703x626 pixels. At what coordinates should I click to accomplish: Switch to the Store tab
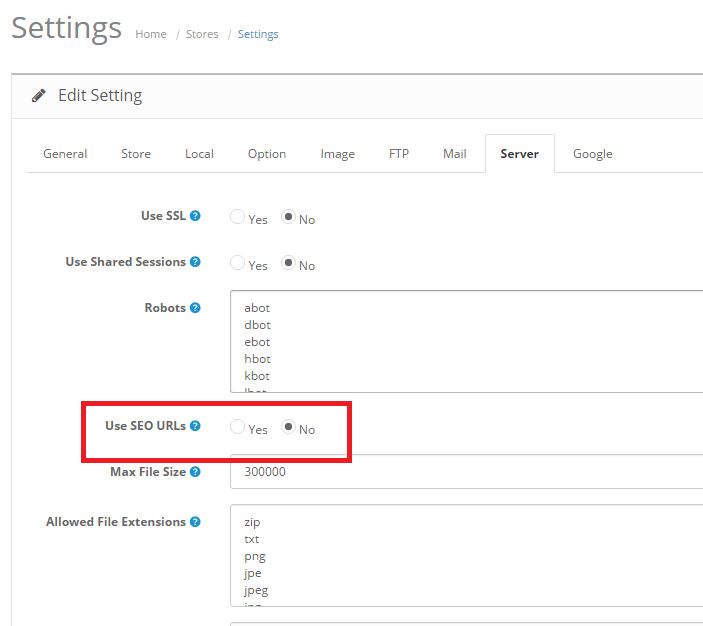coord(136,154)
